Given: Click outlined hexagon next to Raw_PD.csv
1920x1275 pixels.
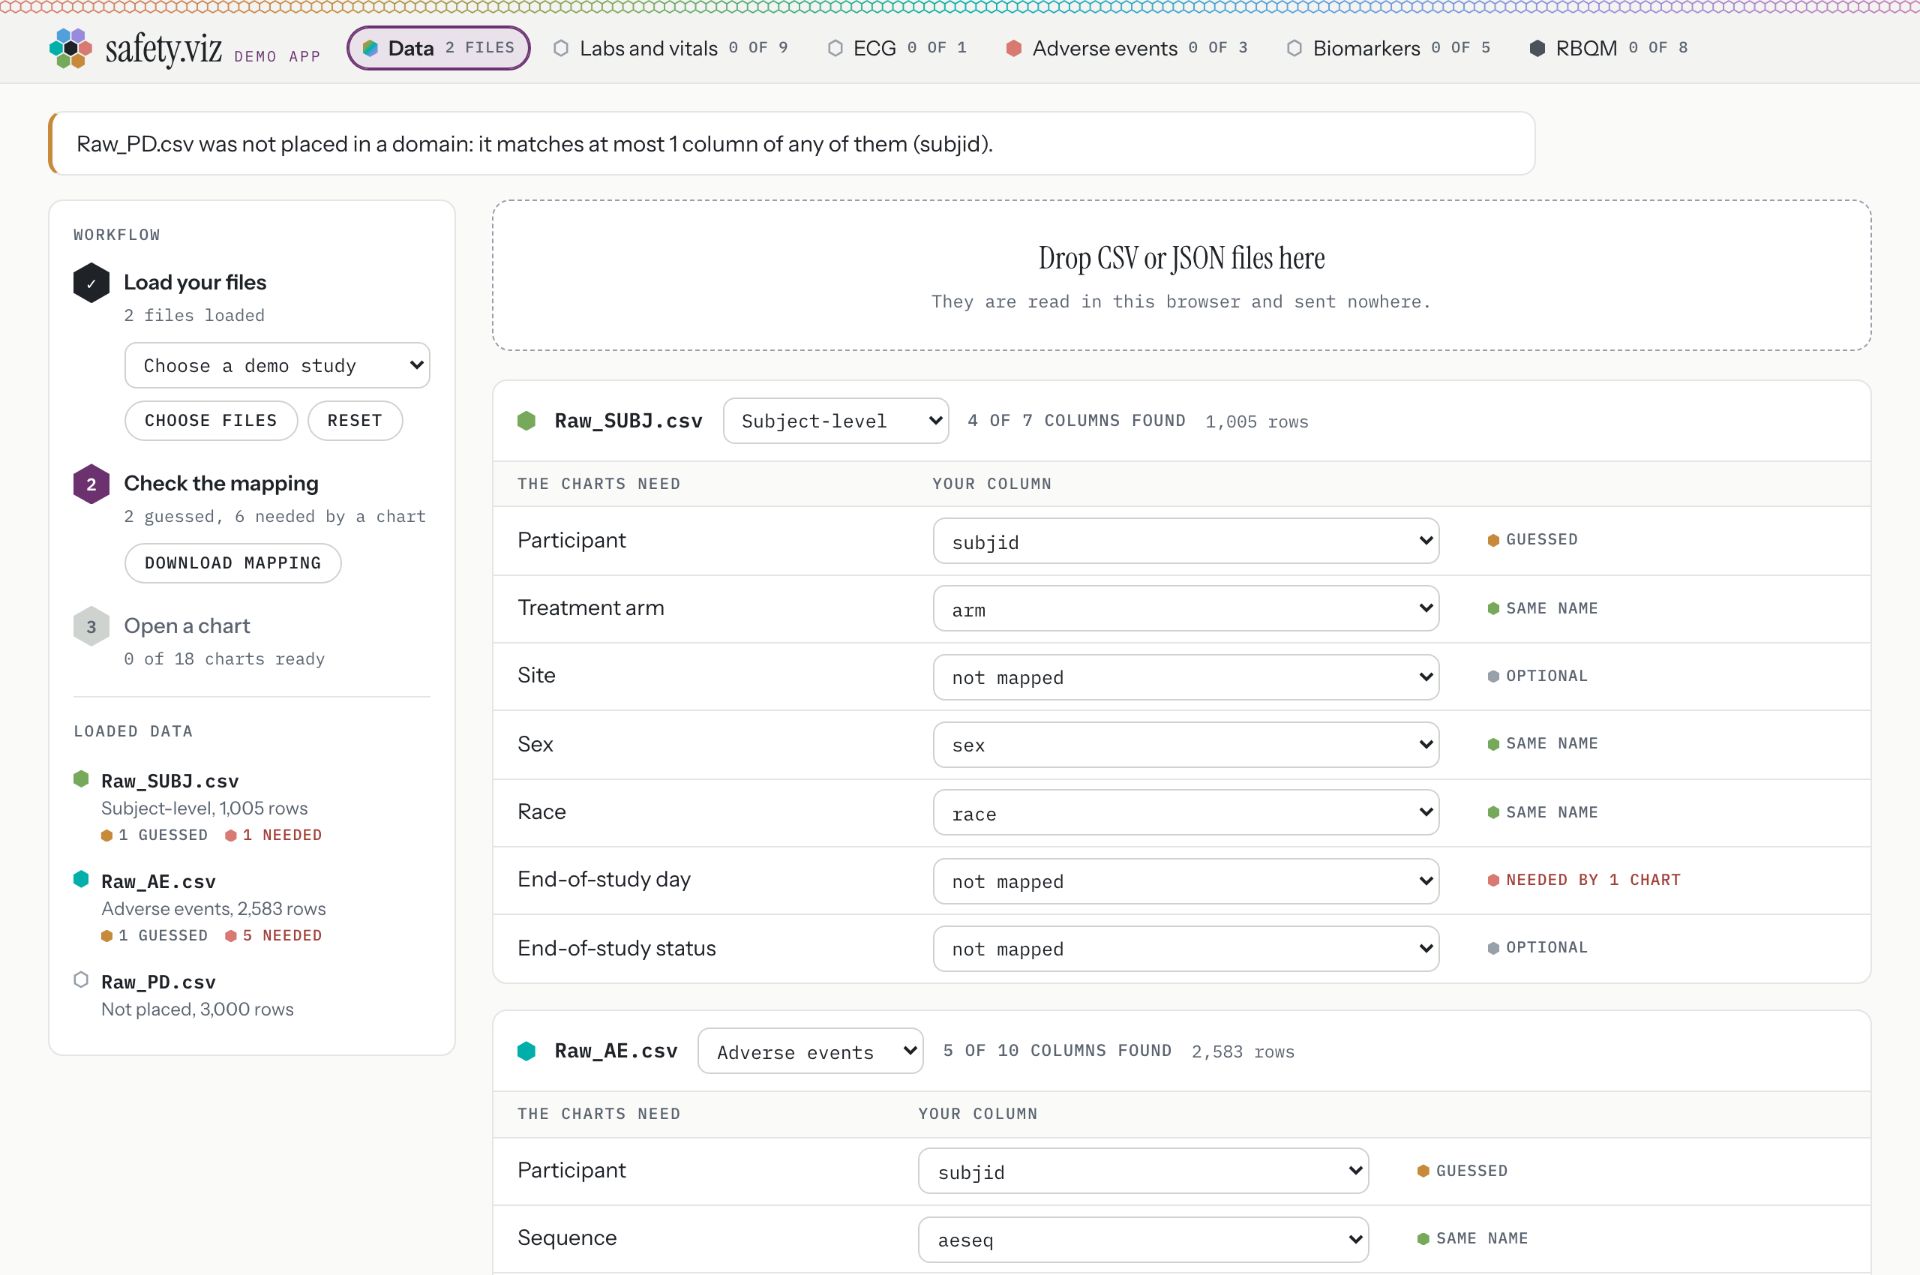Looking at the screenshot, I should pyautogui.click(x=81, y=980).
